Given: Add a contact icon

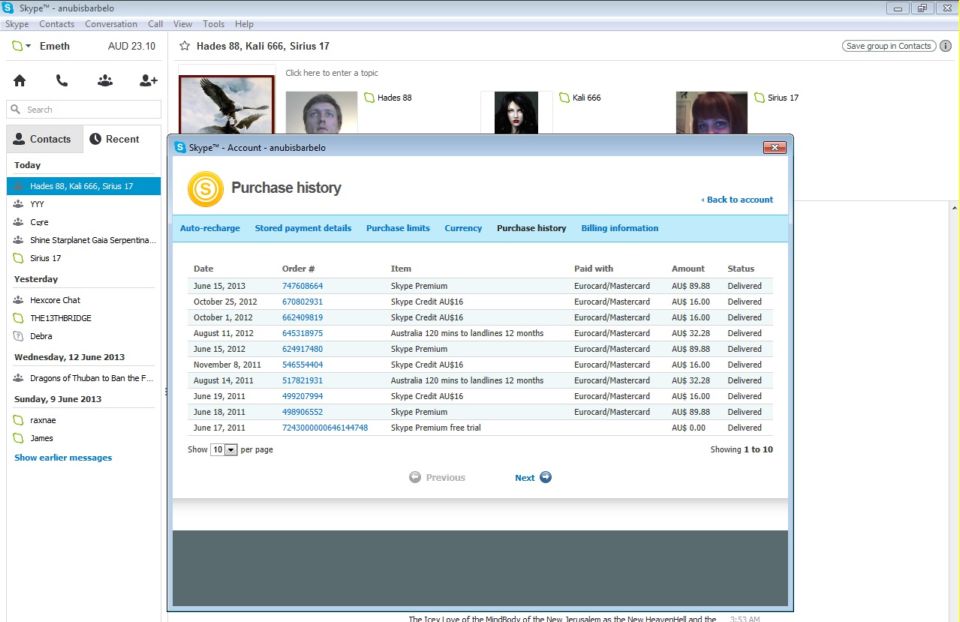Looking at the screenshot, I should [148, 80].
